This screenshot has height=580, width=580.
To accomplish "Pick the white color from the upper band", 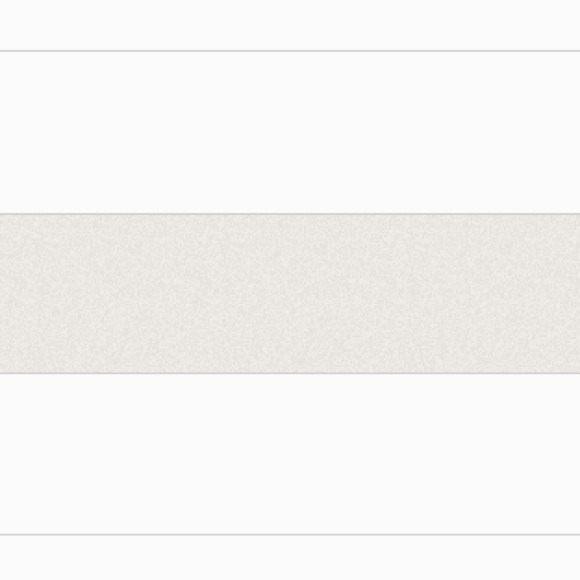I will 290,132.
